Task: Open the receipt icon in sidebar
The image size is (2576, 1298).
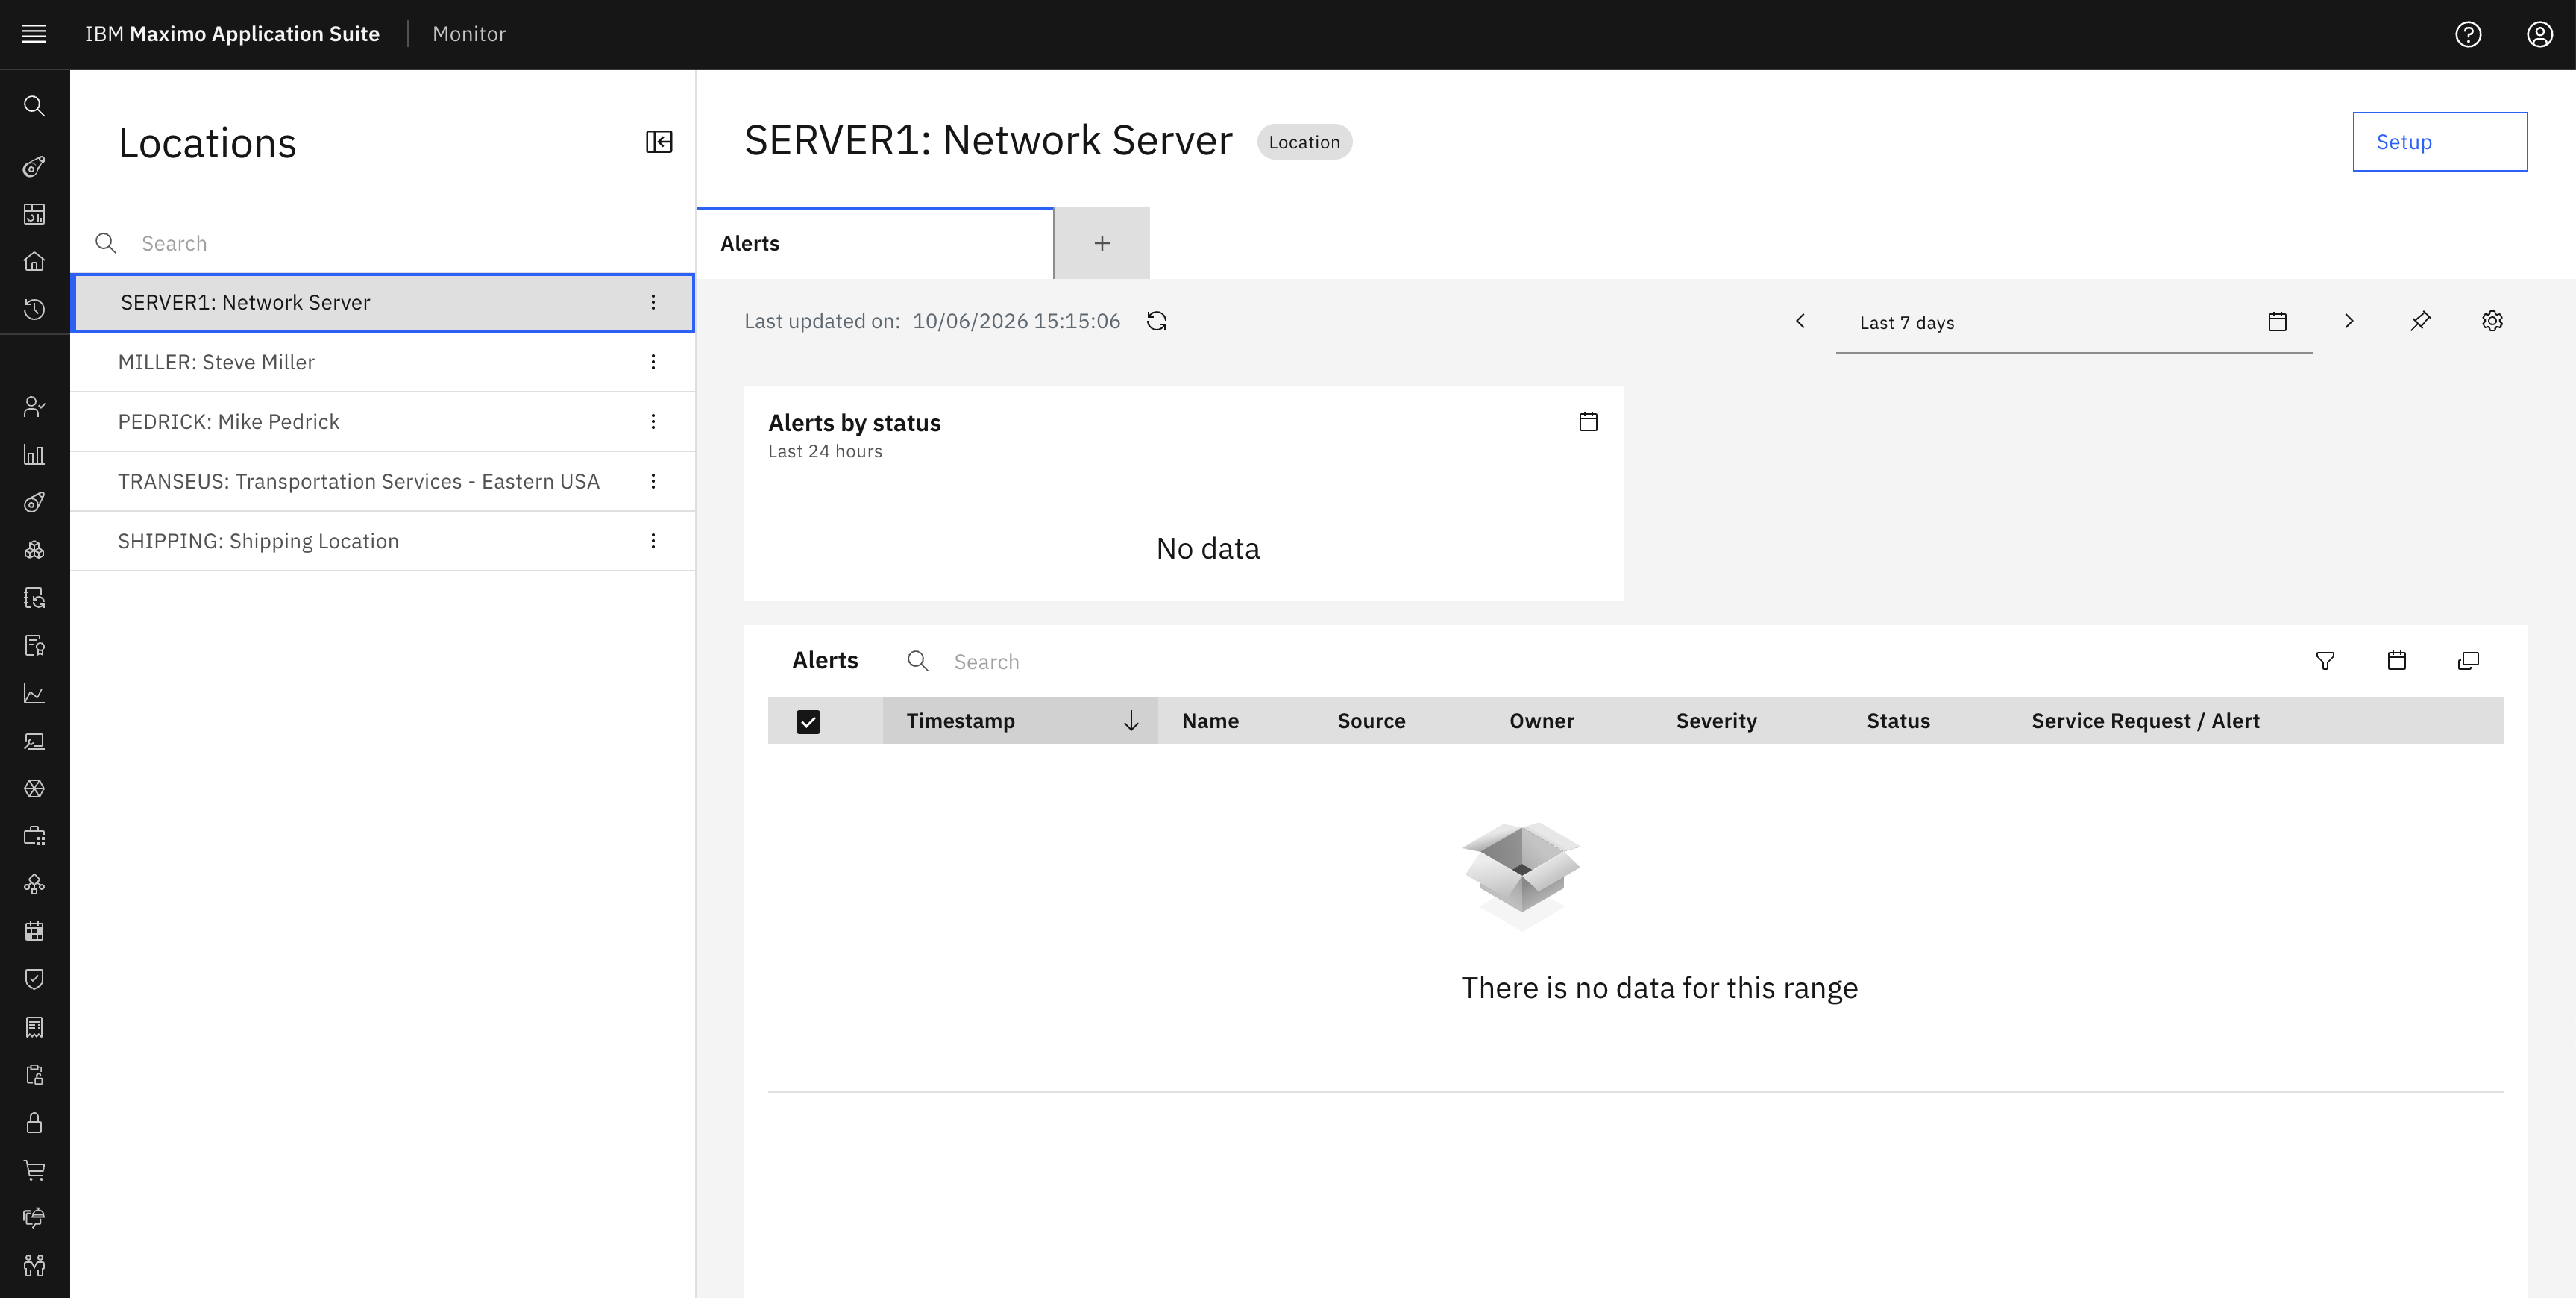Action: [x=34, y=1027]
